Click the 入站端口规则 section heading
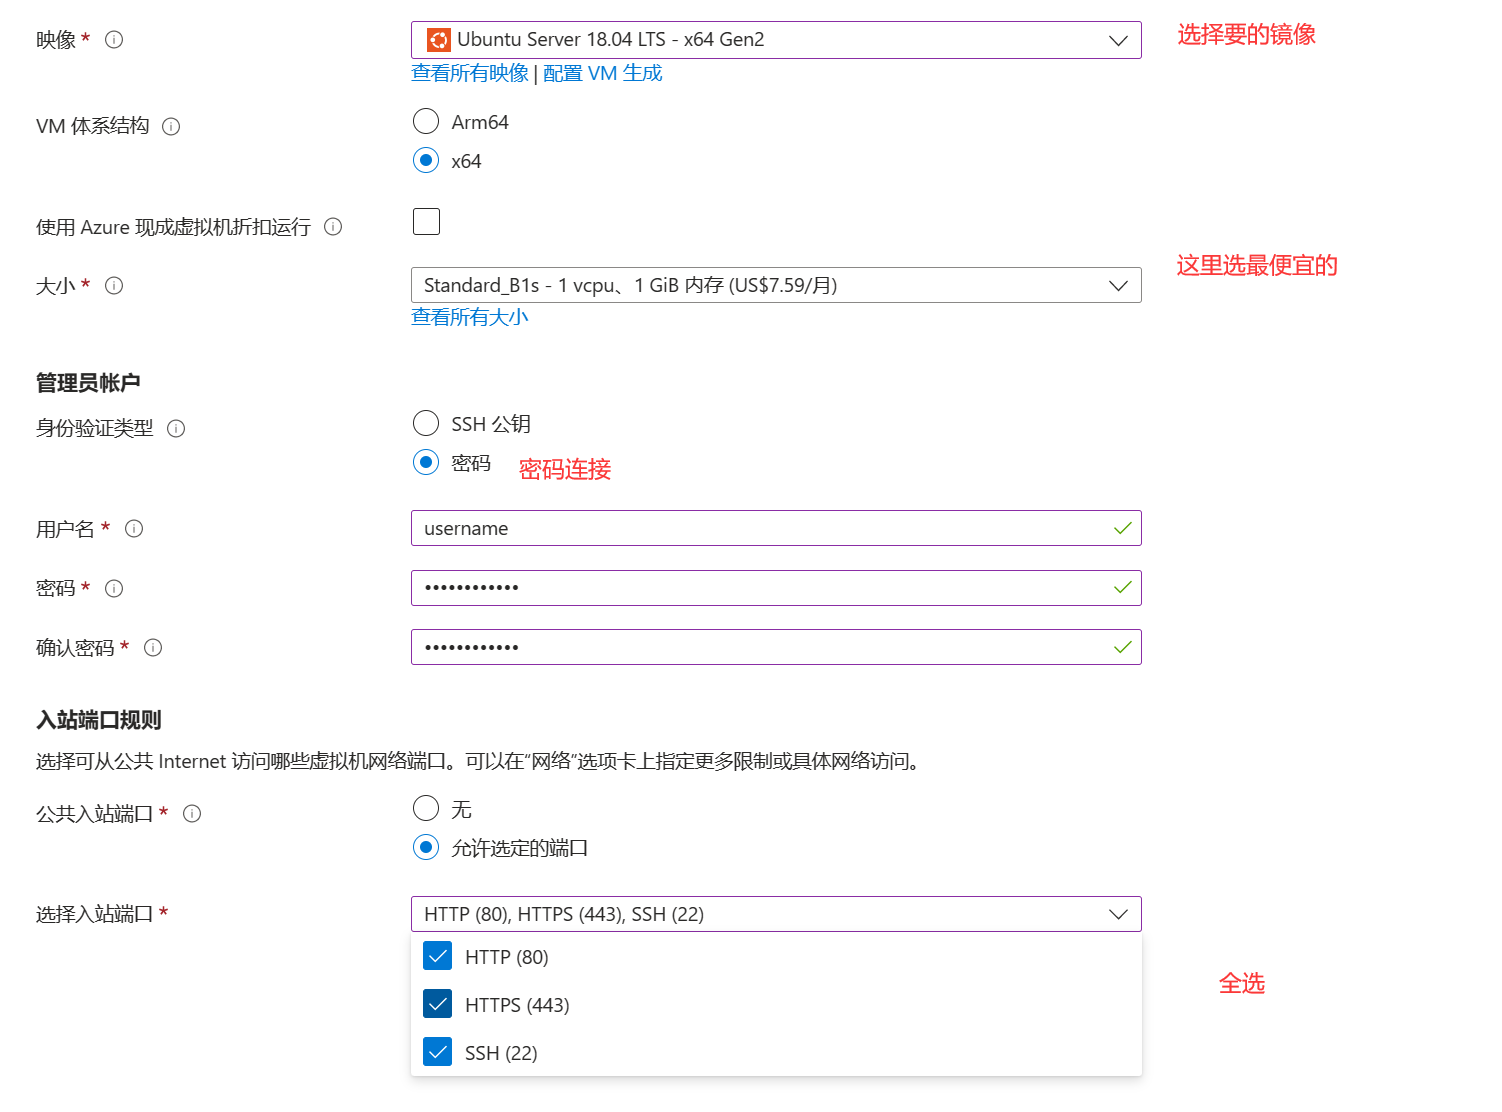This screenshot has height=1112, width=1502. [x=99, y=720]
